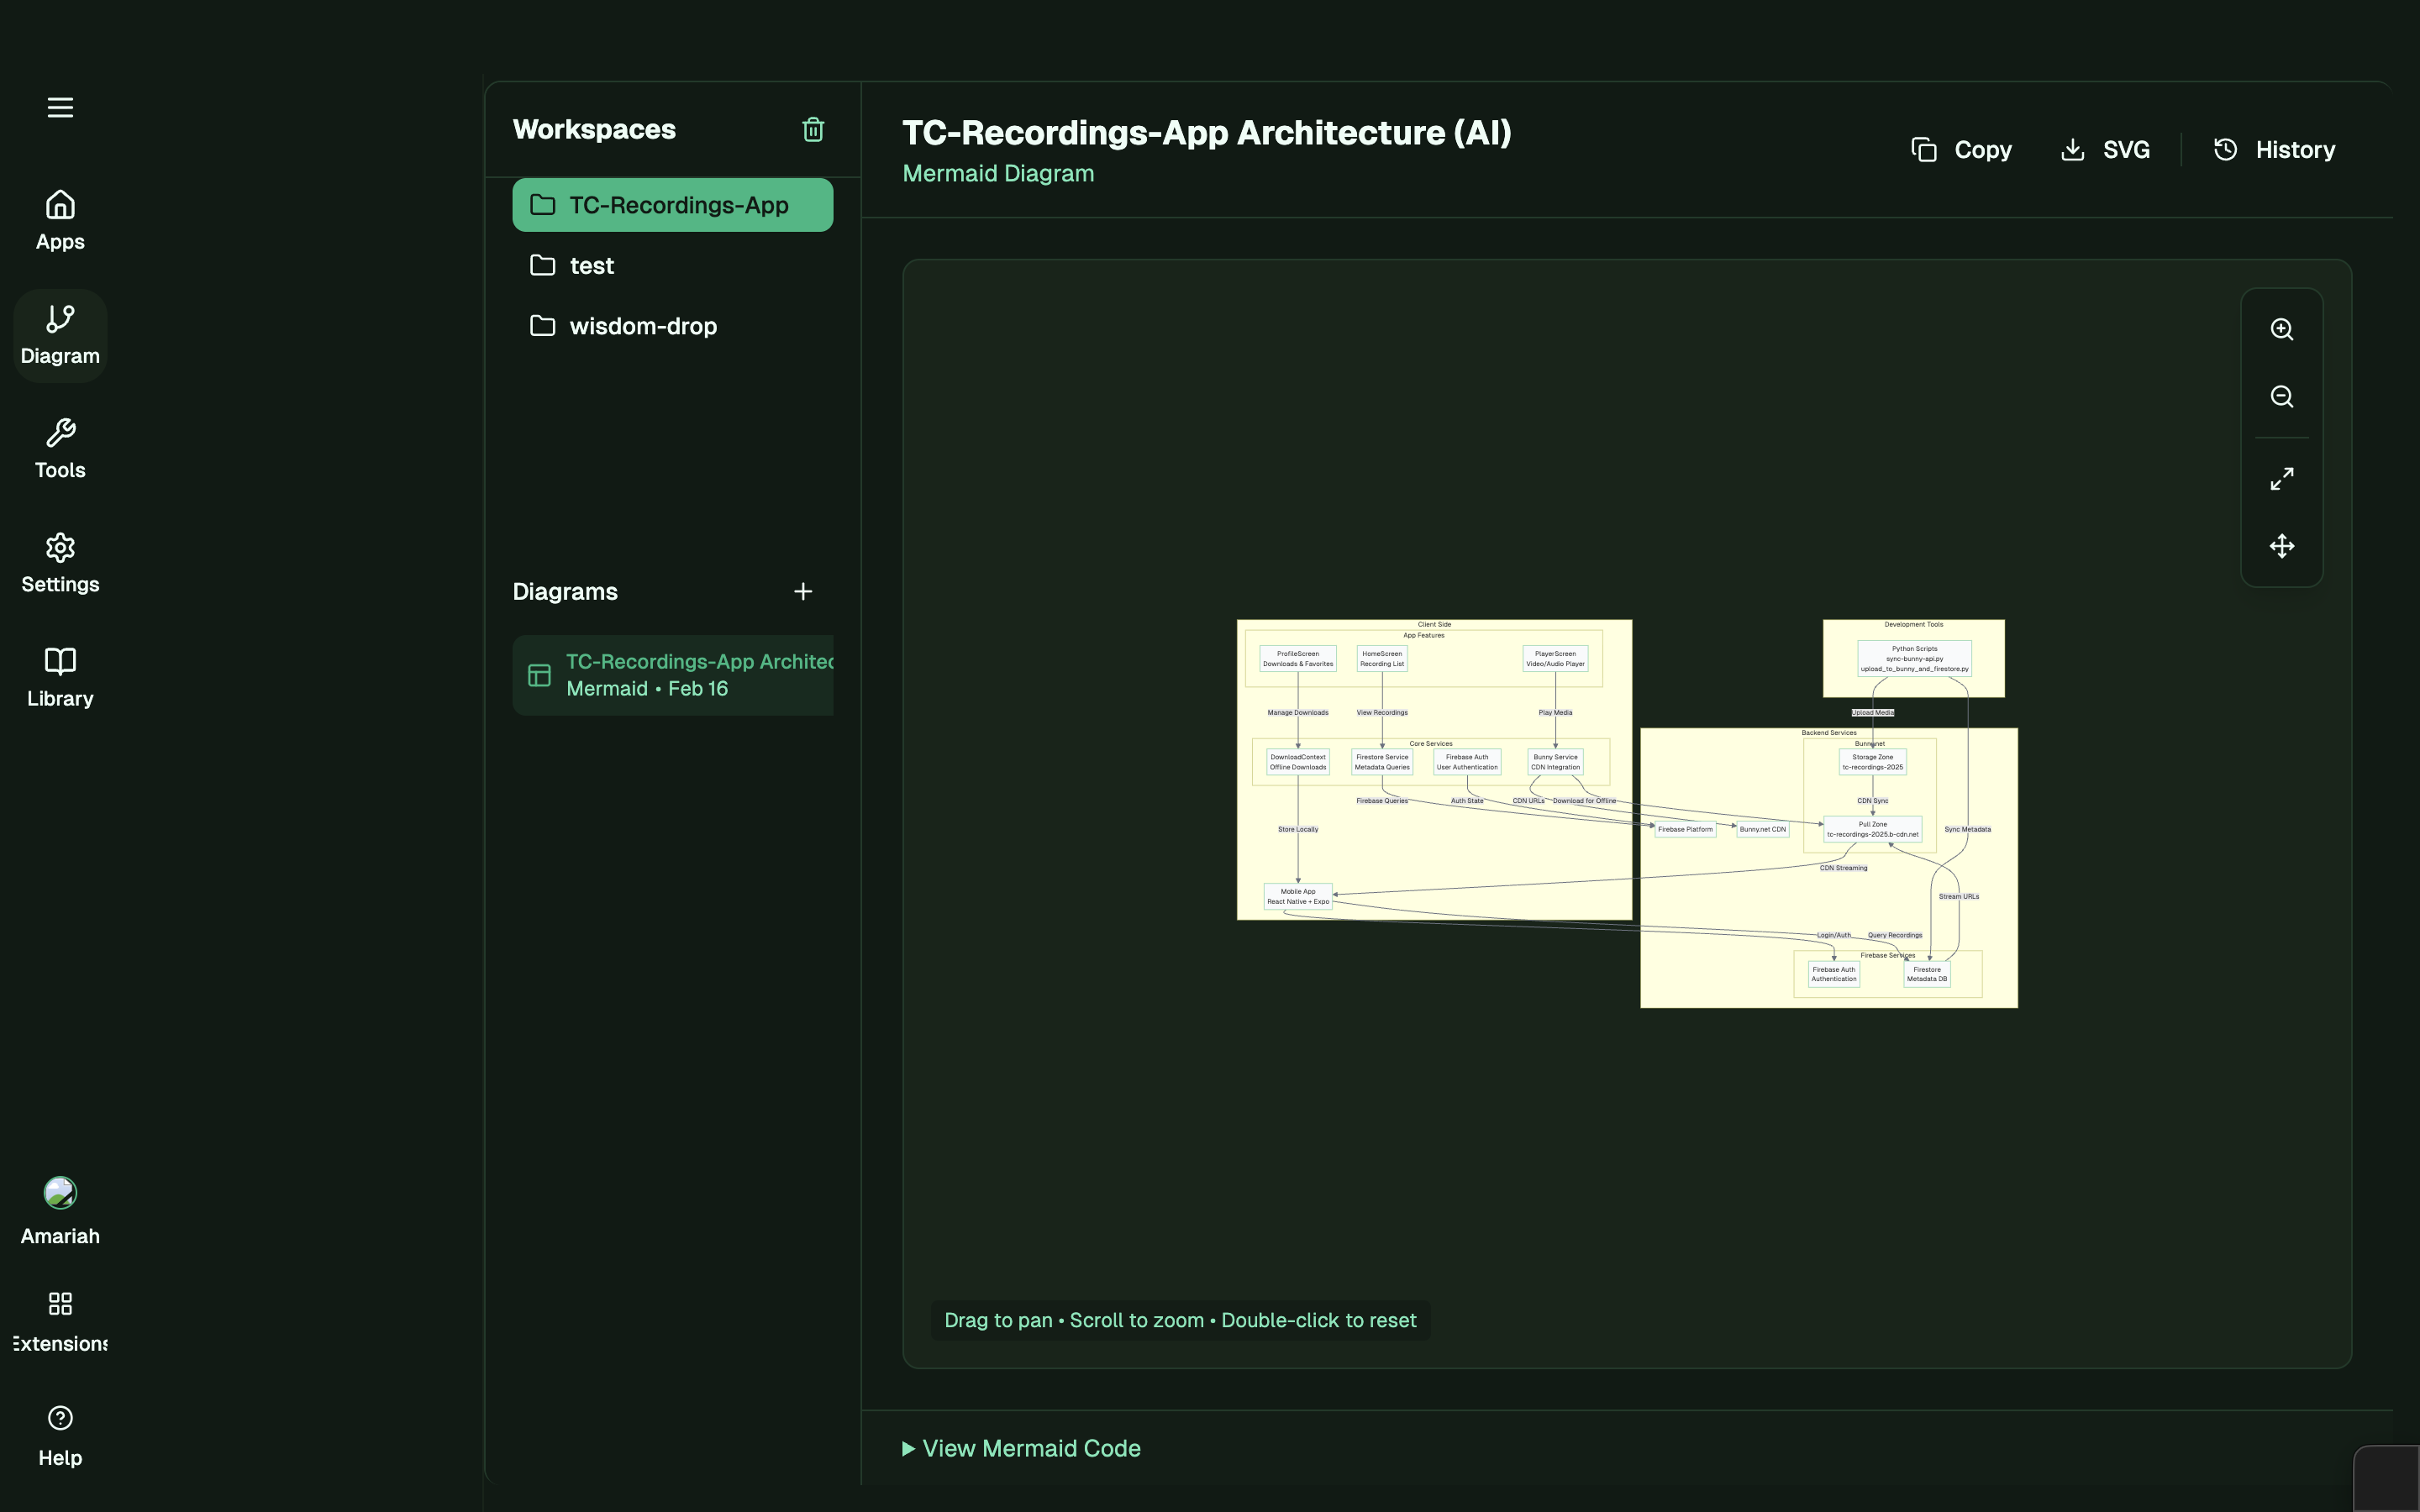
Task: Switch to the test workspace
Action: coord(592,265)
